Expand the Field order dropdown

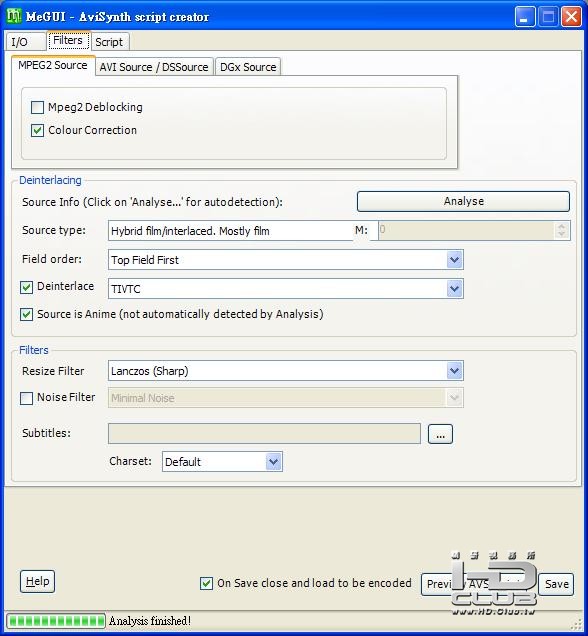pos(455,260)
